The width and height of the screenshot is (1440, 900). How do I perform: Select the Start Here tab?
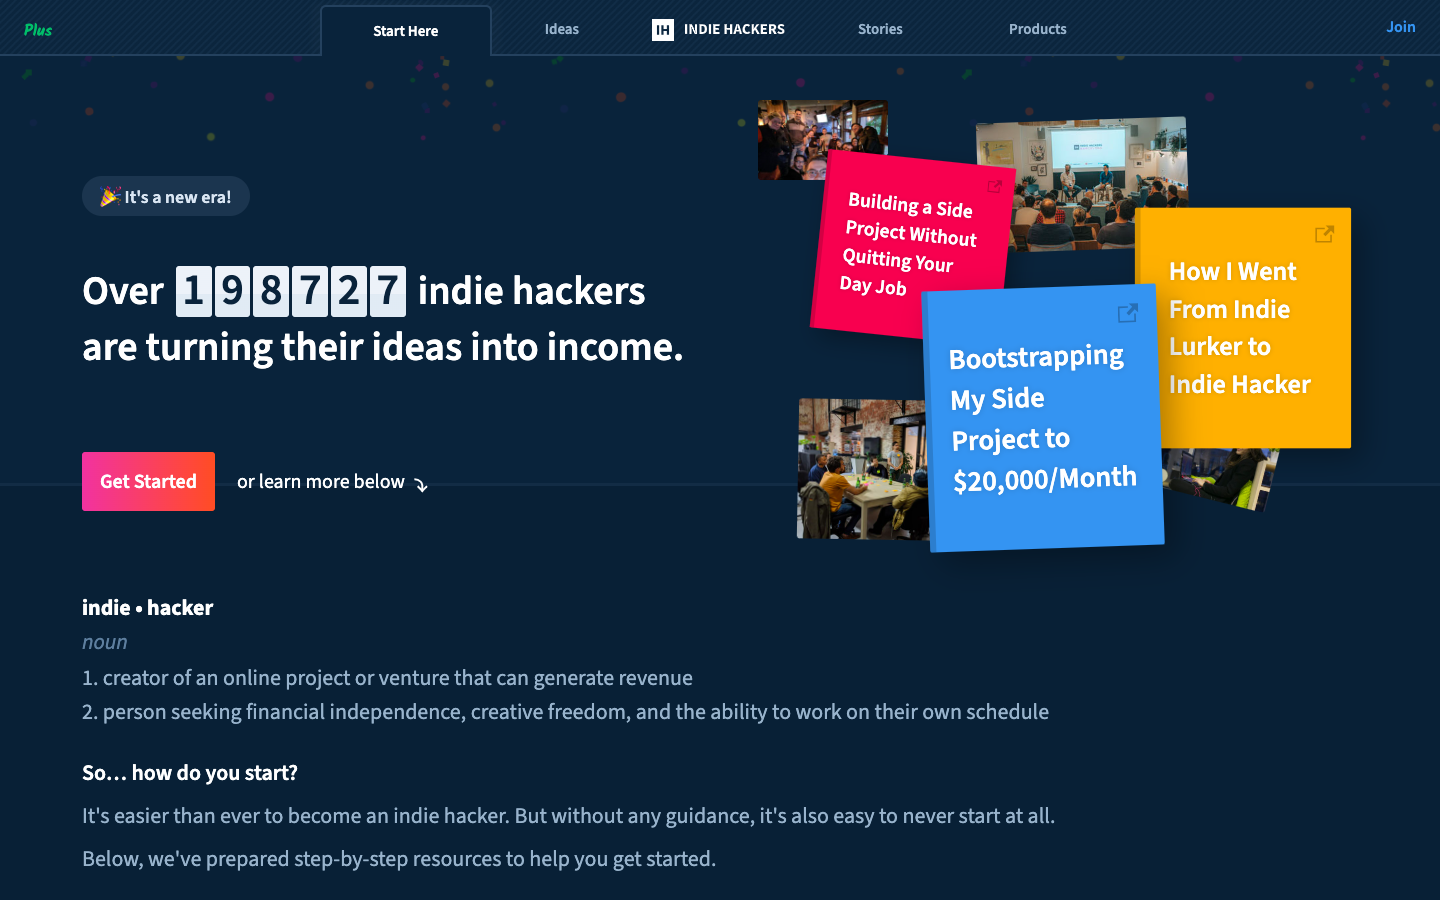coord(405,30)
